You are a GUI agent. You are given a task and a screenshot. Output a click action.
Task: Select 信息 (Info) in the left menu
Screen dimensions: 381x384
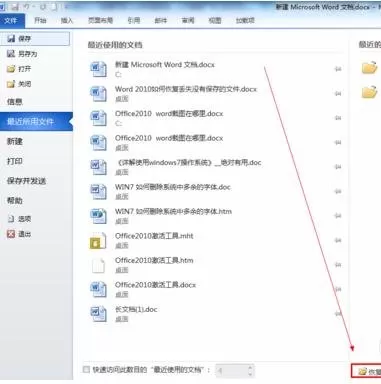15,102
